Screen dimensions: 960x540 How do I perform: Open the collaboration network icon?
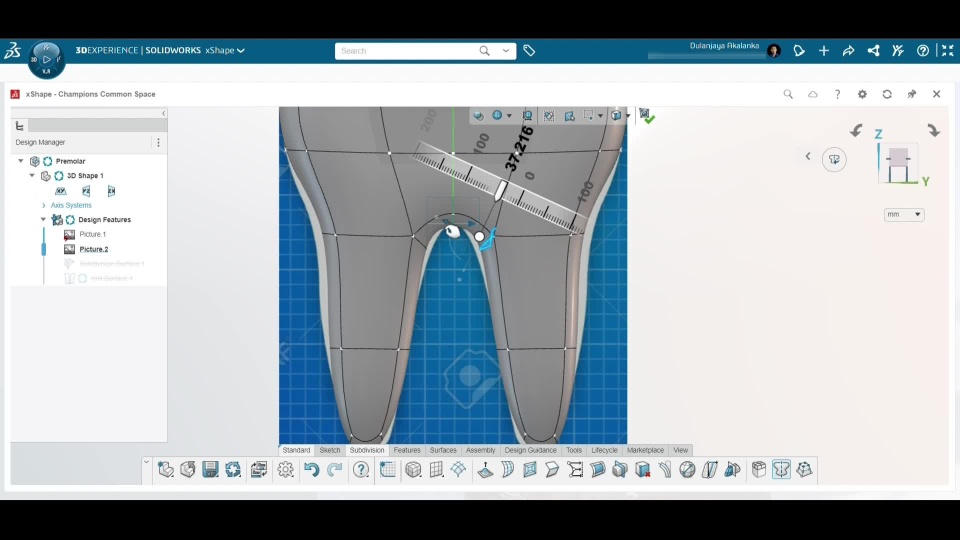(x=873, y=51)
